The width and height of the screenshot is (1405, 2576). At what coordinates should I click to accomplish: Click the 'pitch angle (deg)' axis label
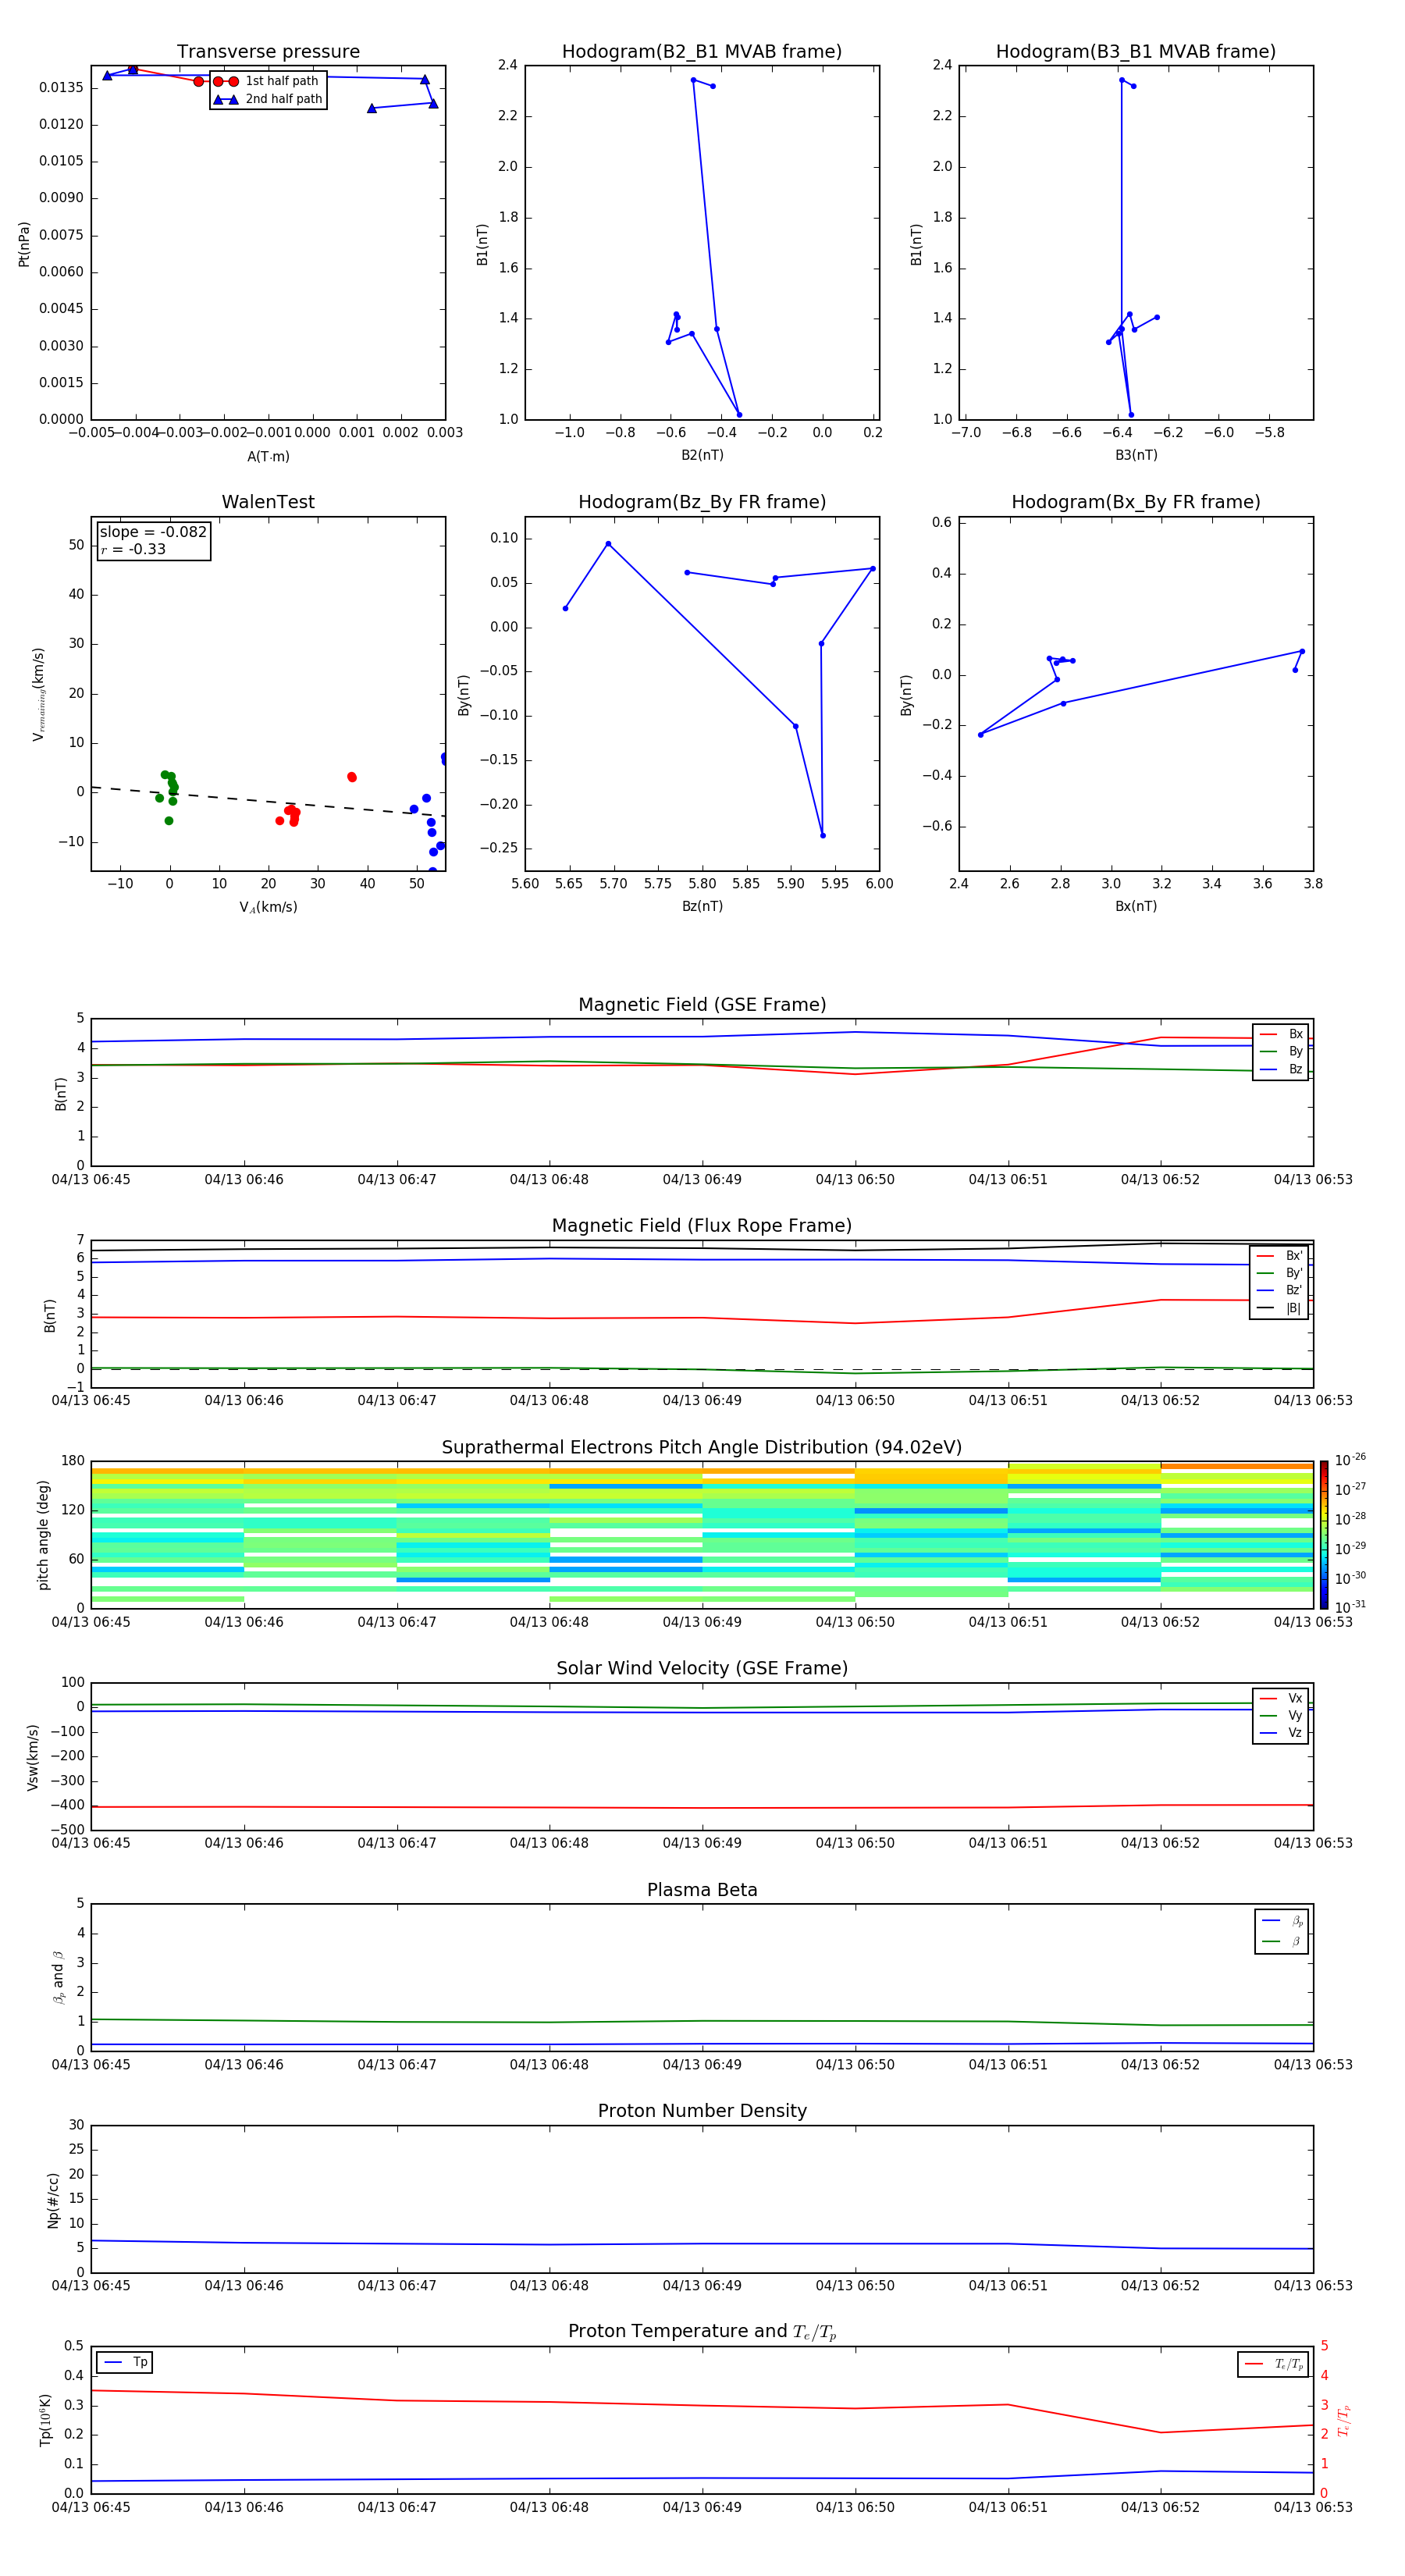point(43,1535)
